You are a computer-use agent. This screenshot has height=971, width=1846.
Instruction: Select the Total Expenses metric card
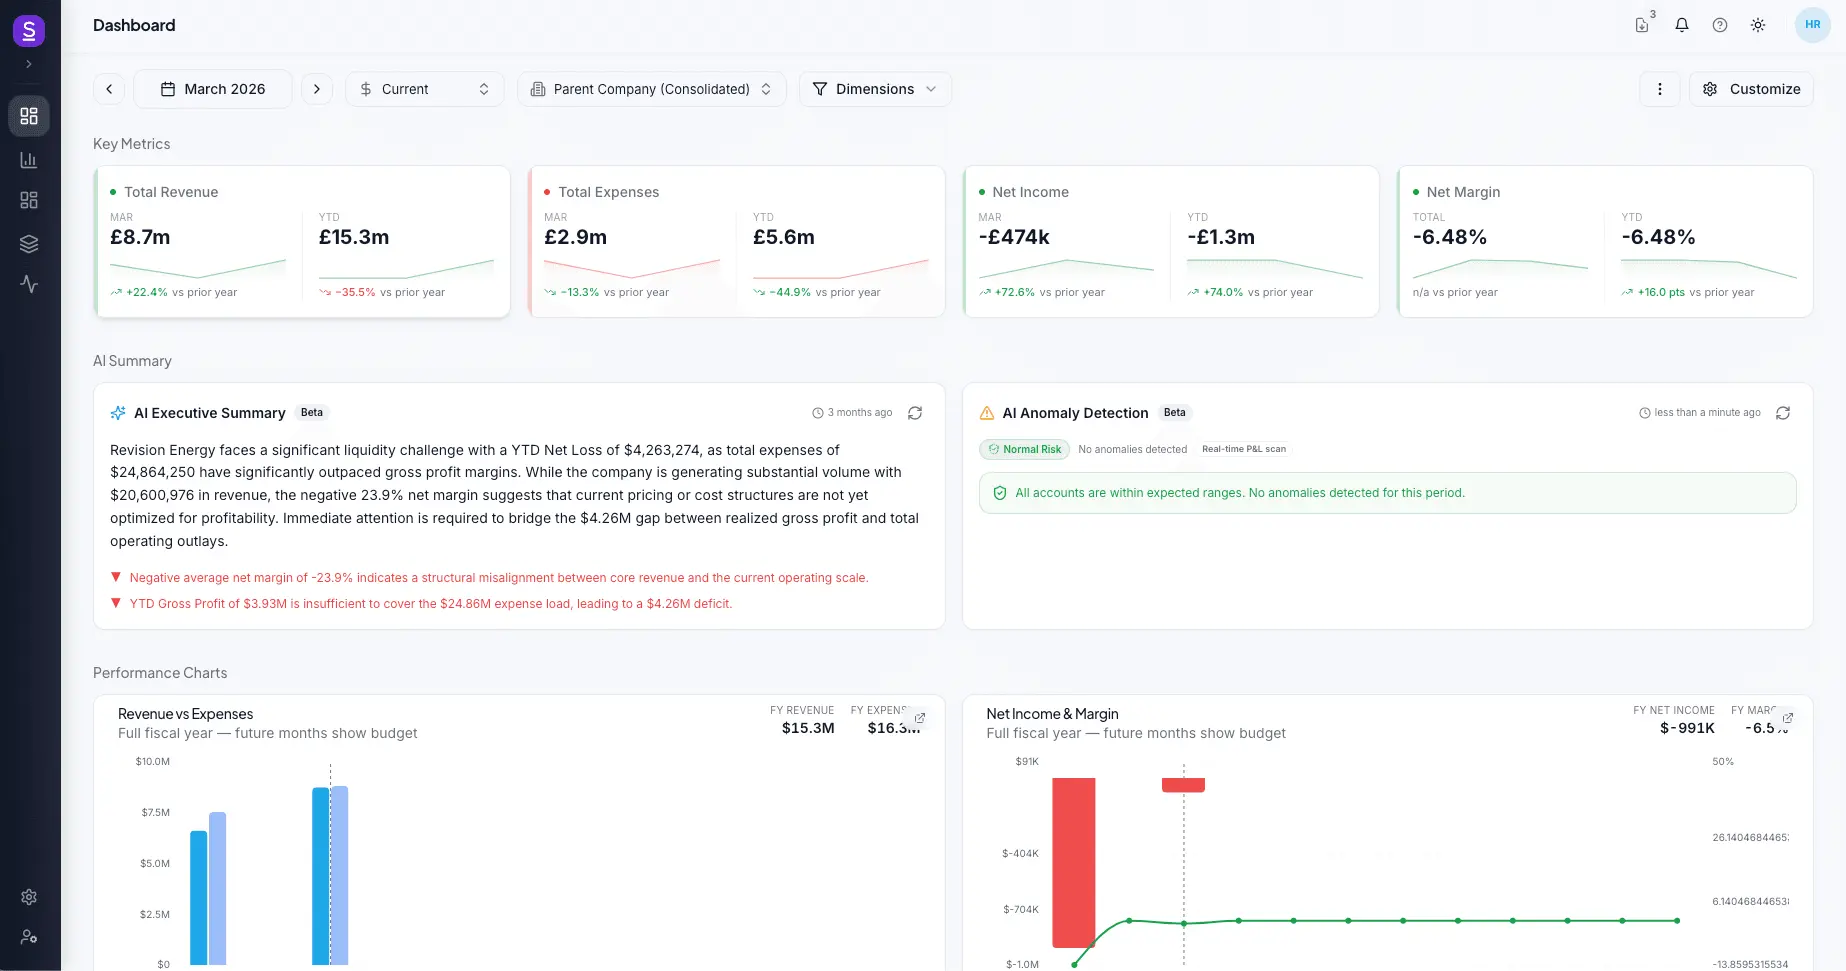pyautogui.click(x=736, y=242)
